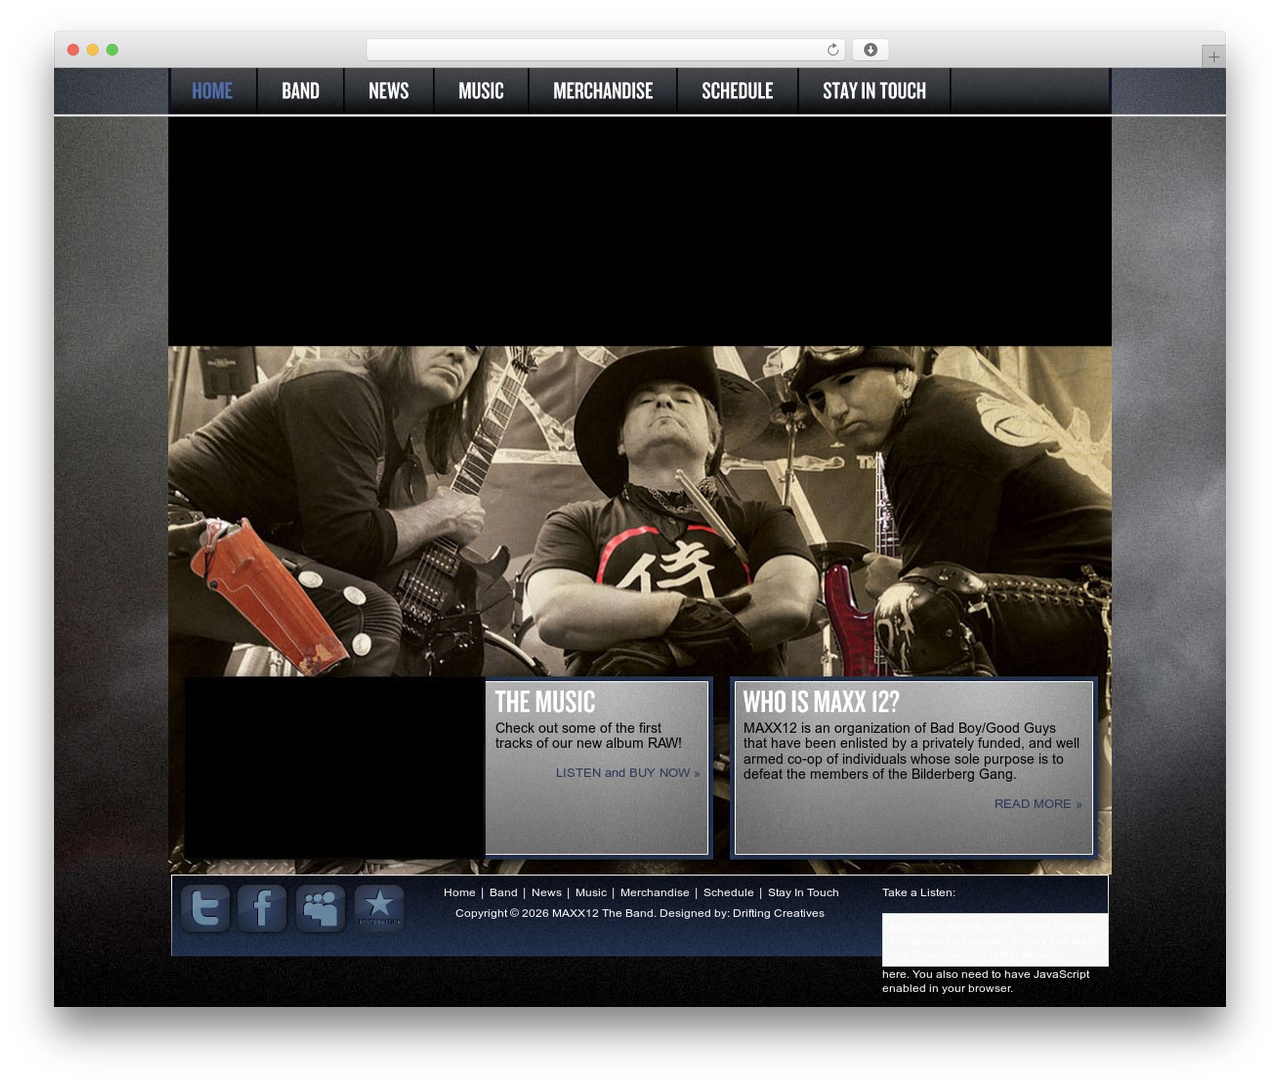
Task: Open the NEWS nav tab
Action: (389, 91)
